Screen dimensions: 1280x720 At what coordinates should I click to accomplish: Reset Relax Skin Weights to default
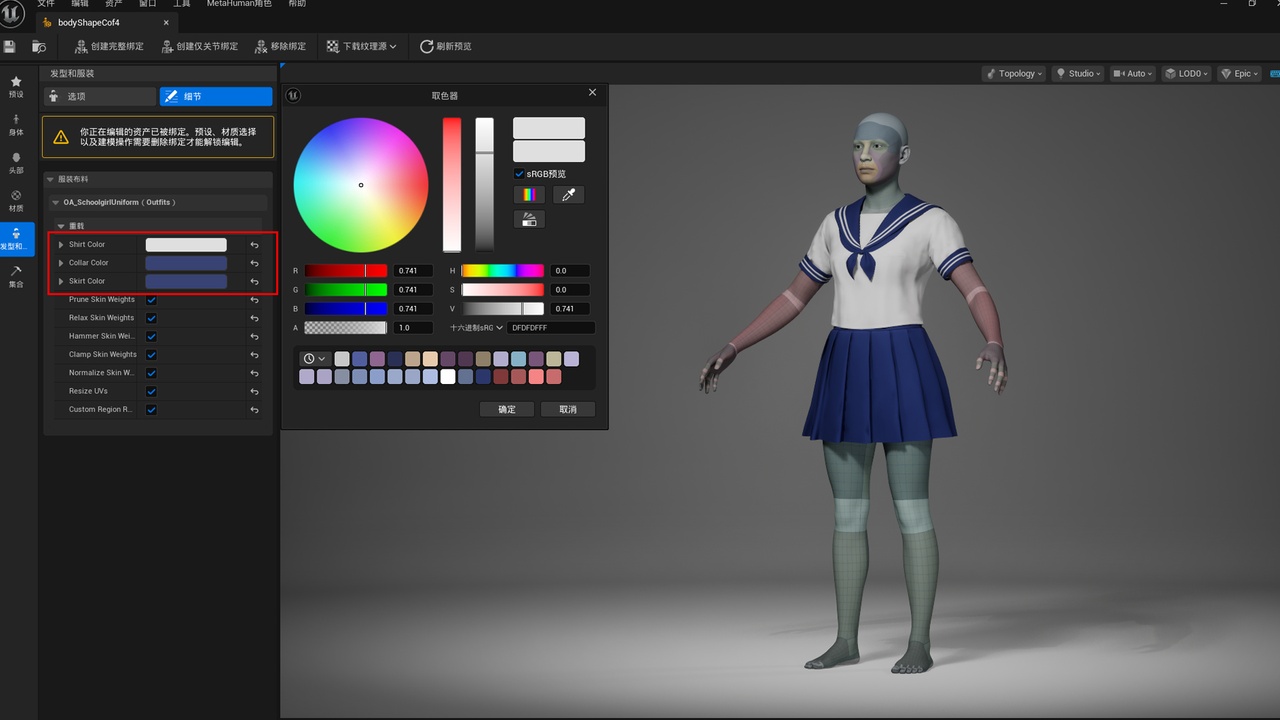(254, 318)
